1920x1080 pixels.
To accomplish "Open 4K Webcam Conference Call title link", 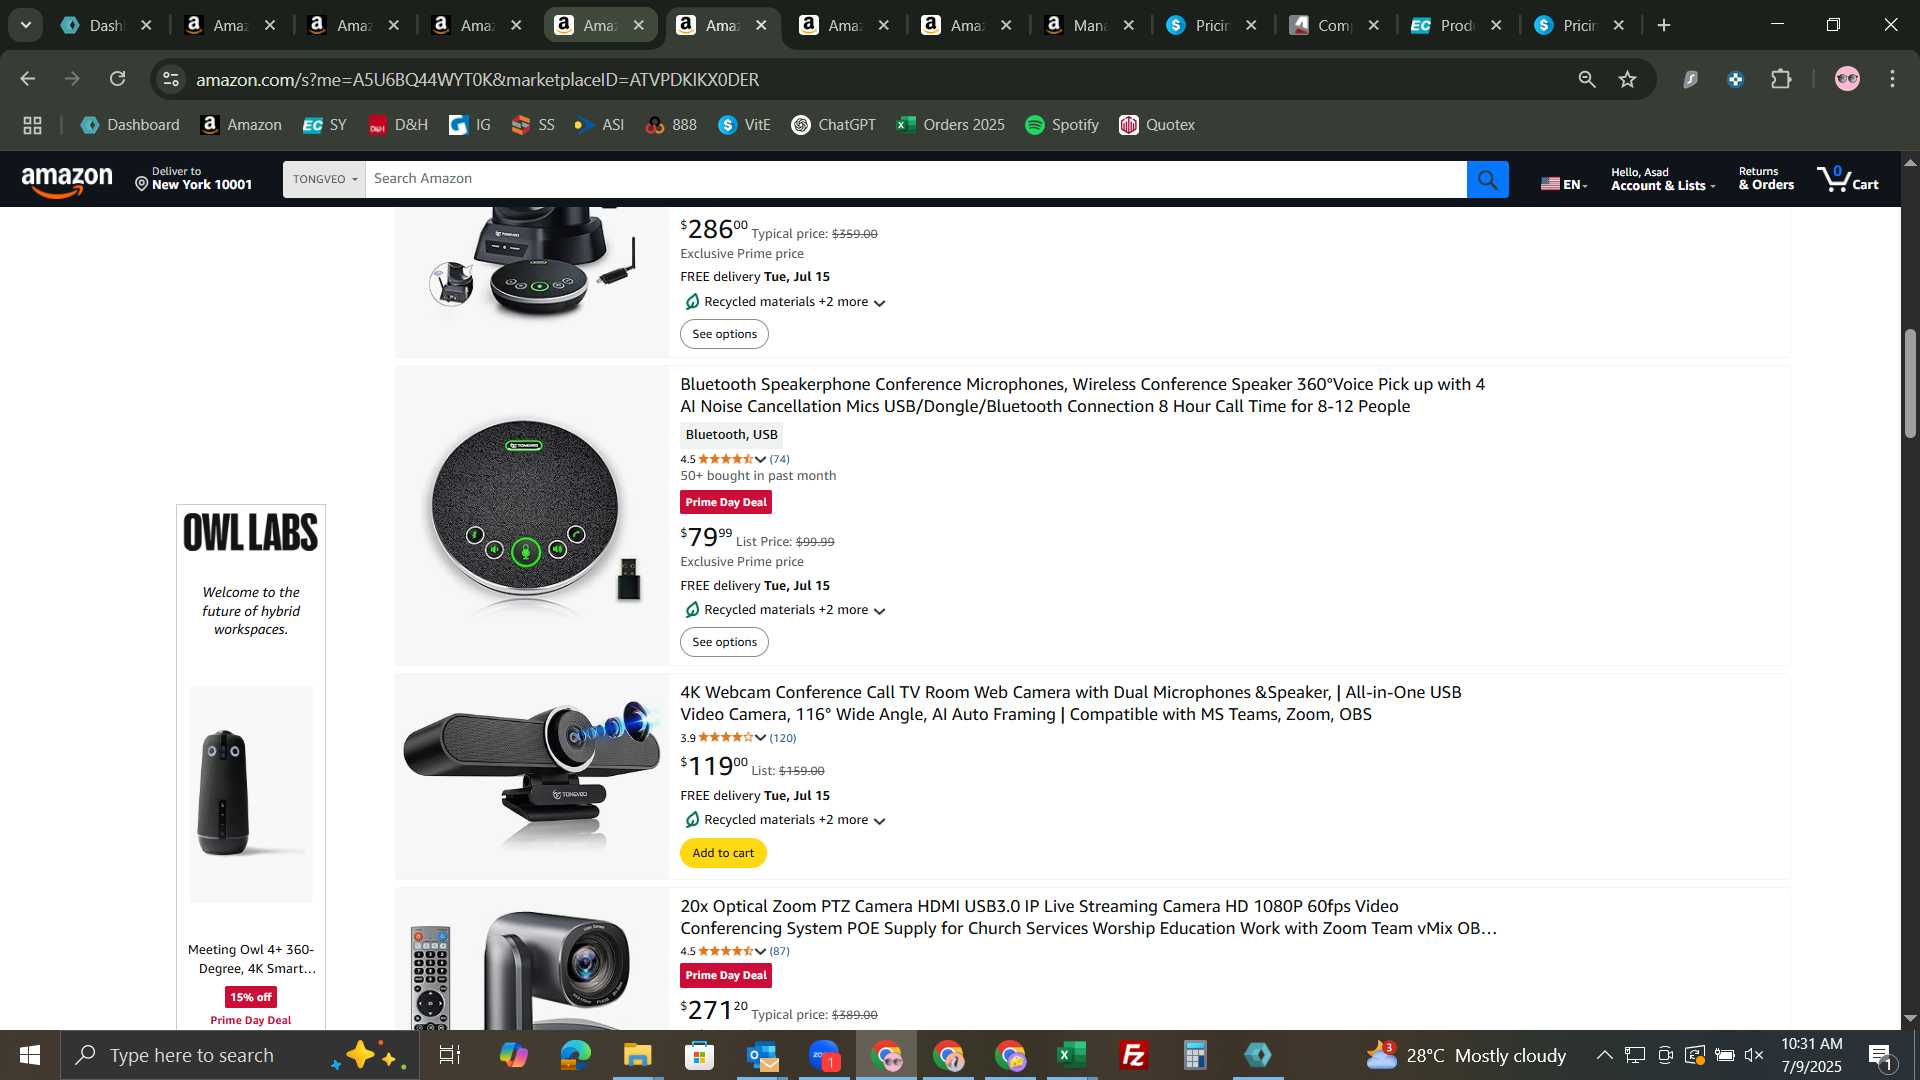I will coord(1070,703).
